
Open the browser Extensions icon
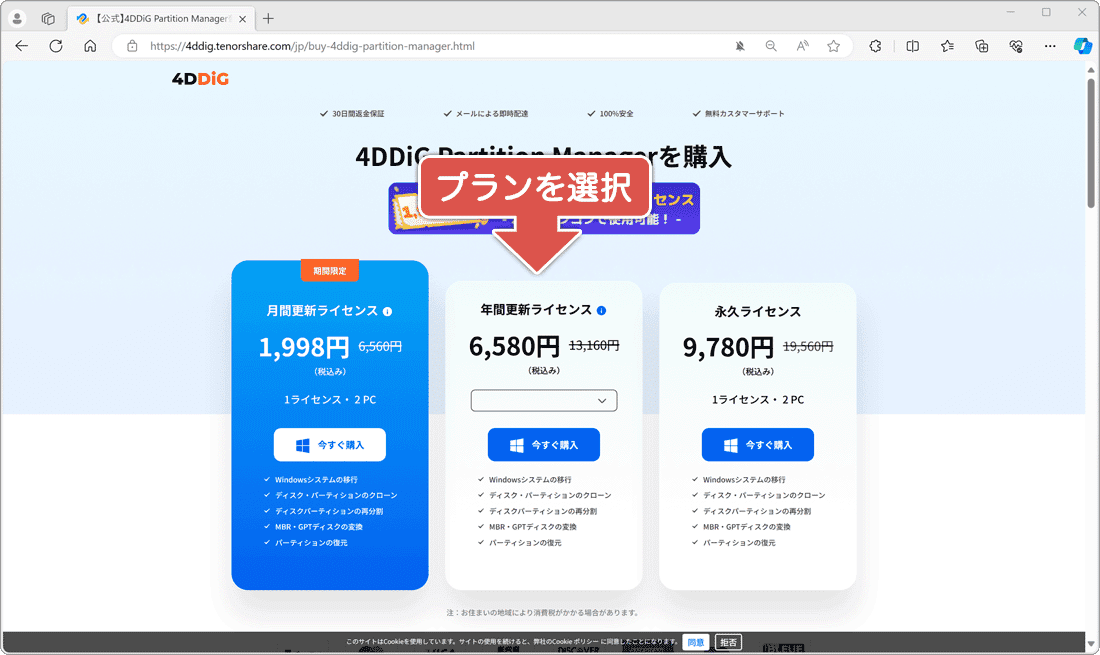coord(874,46)
